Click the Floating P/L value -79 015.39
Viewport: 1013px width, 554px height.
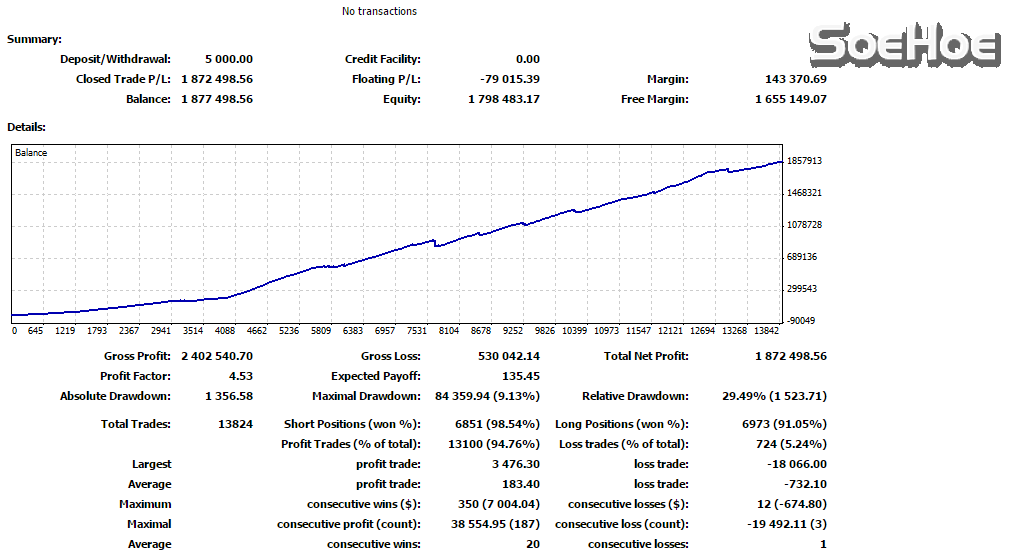click(509, 79)
